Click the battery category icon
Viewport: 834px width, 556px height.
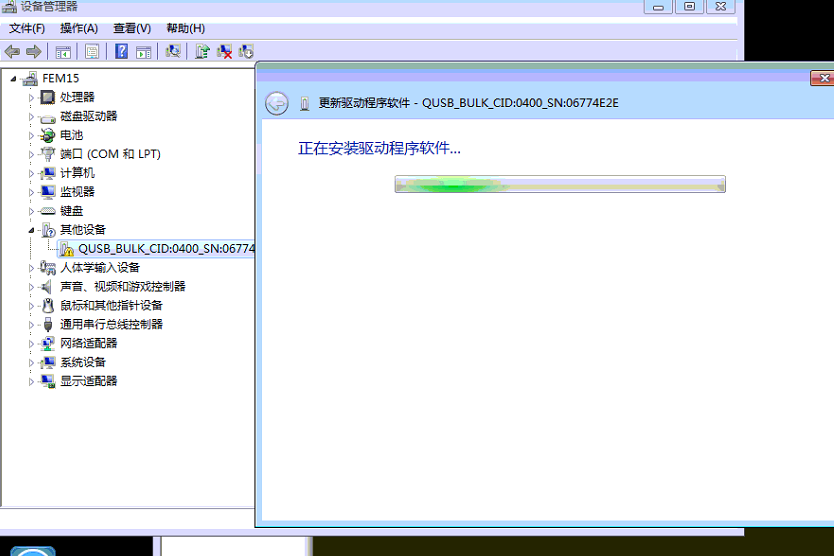click(48, 136)
